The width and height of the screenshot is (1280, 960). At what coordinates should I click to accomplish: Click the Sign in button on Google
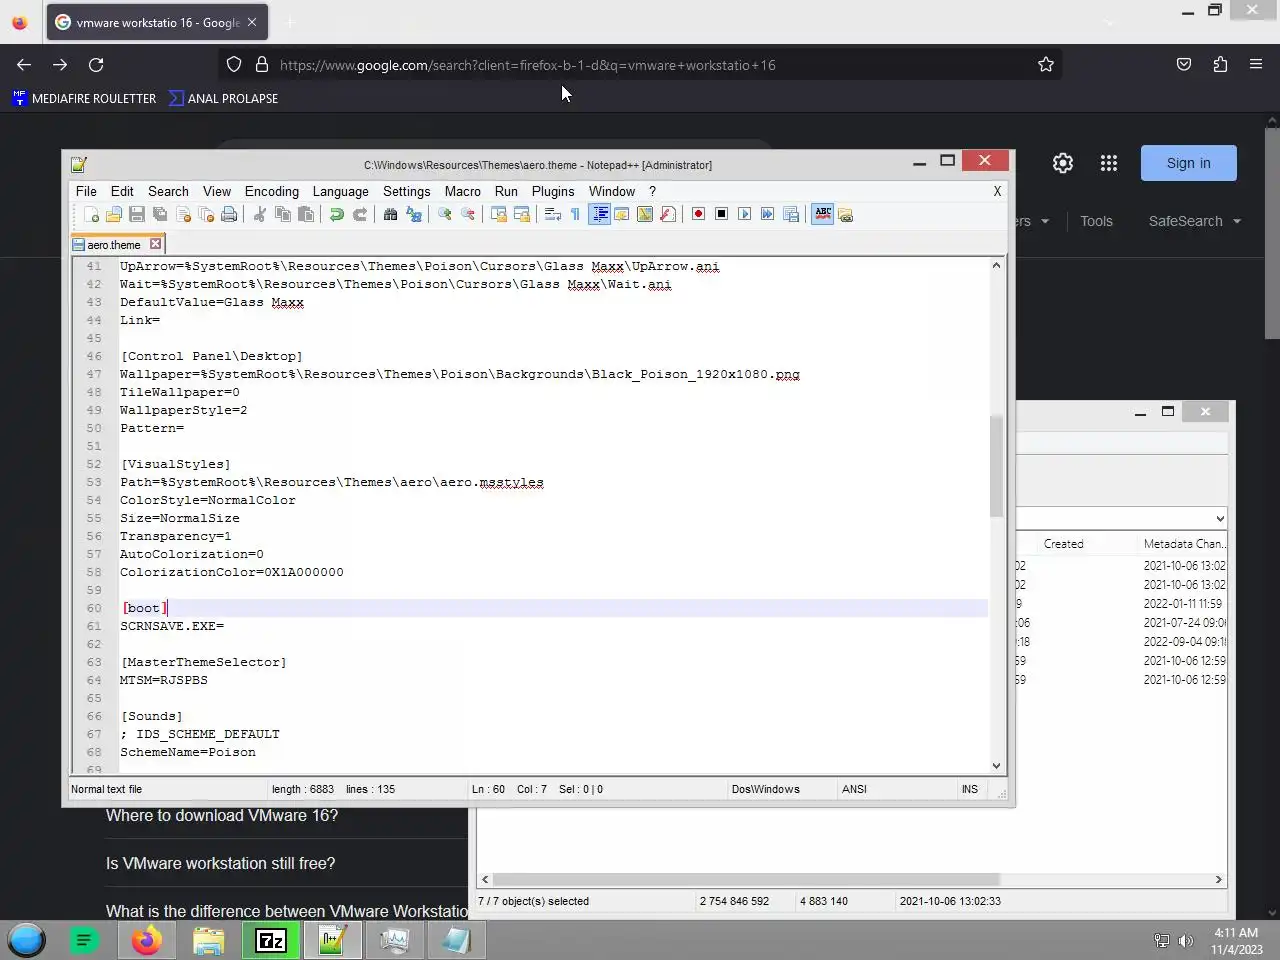click(x=1188, y=163)
